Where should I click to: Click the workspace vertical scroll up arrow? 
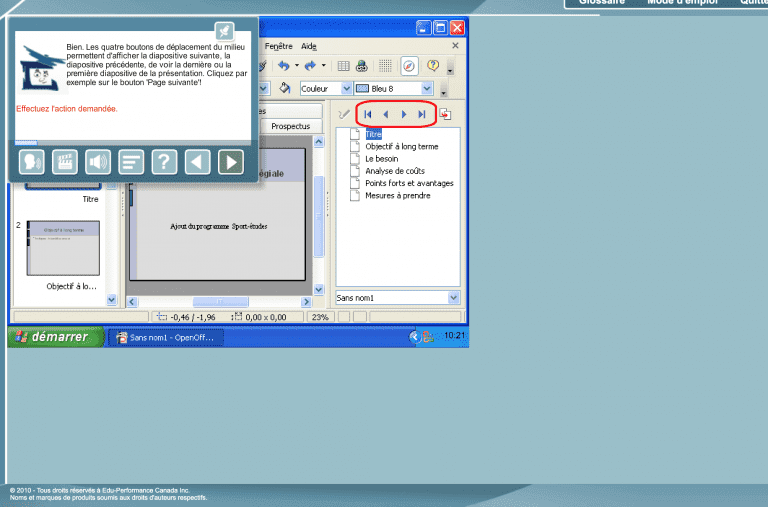point(318,142)
